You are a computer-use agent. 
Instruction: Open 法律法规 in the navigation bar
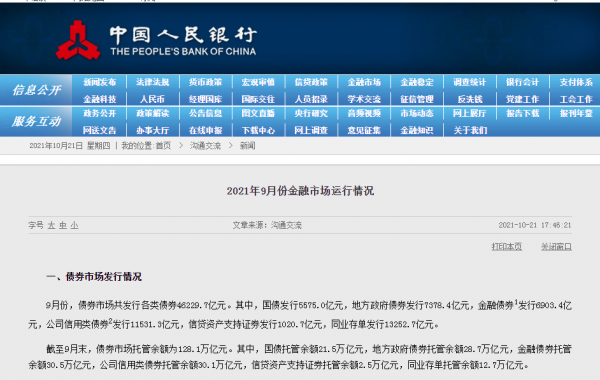152,82
